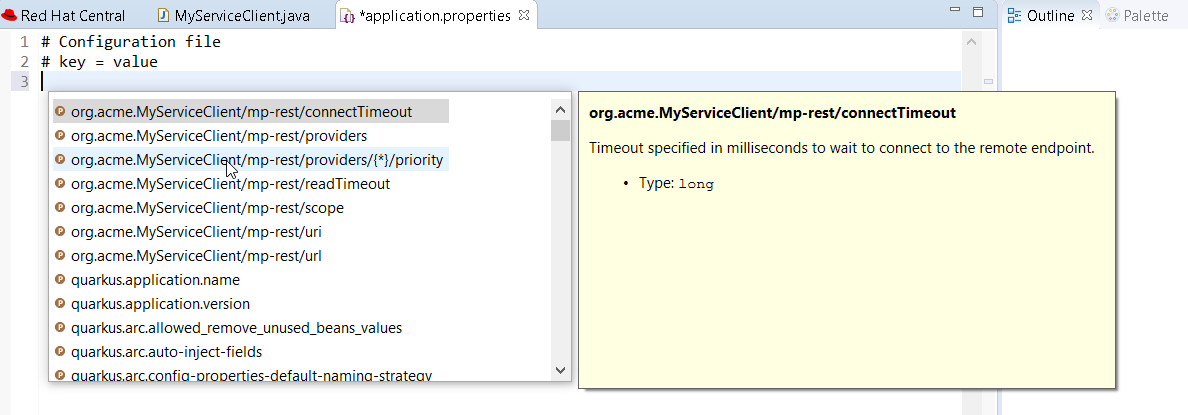The width and height of the screenshot is (1188, 415).
Task: Click the editor vertical scrollbar up arrow
Action: pyautogui.click(x=971, y=43)
